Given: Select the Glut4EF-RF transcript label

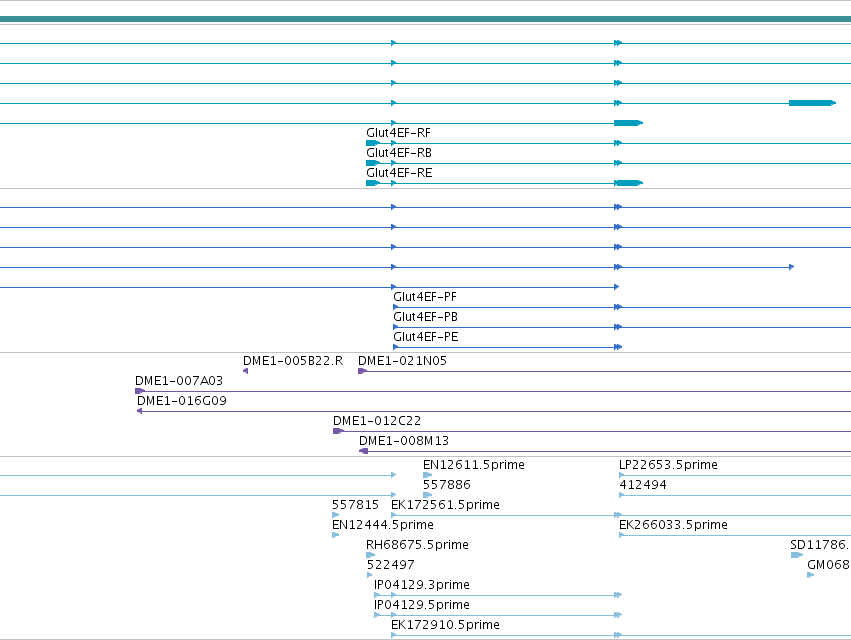Looking at the screenshot, I should tap(398, 133).
